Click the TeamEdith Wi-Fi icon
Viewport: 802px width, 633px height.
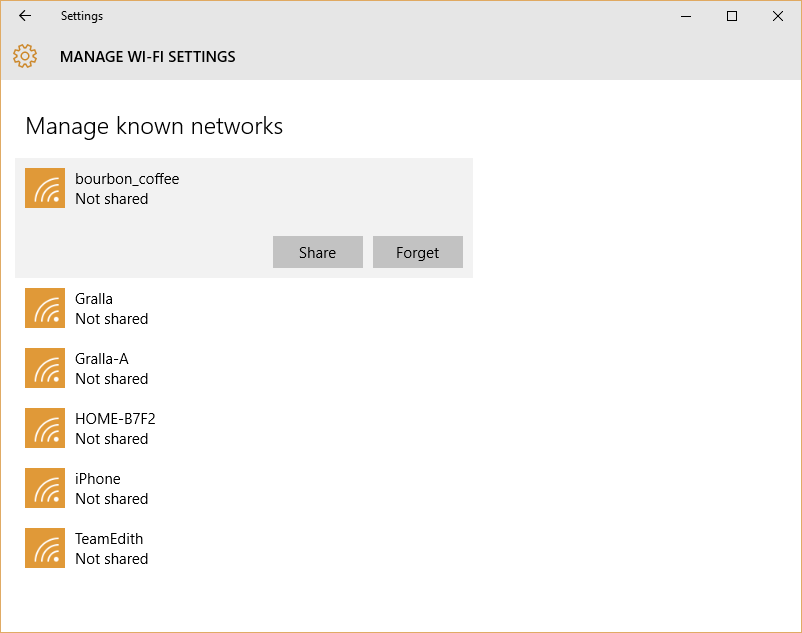click(x=45, y=548)
